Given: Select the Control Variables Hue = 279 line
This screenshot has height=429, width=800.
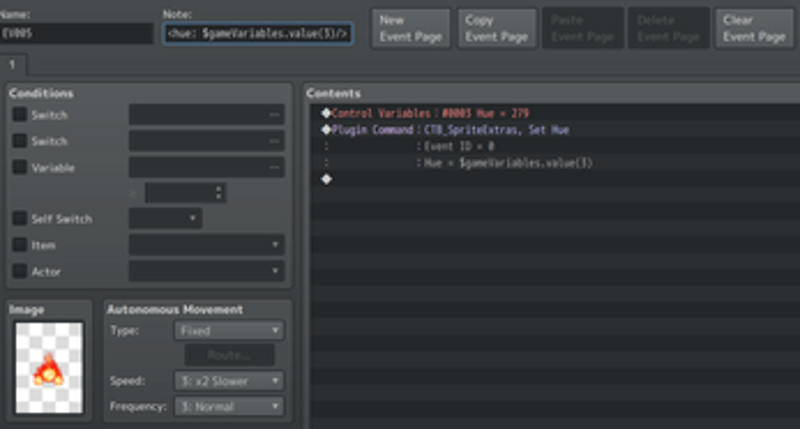Looking at the screenshot, I should (555, 113).
